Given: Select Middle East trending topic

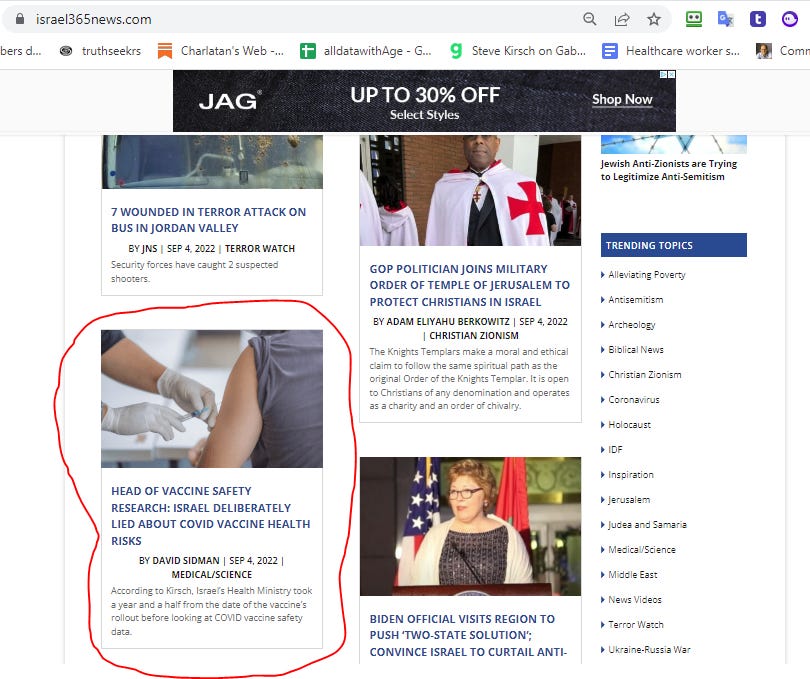Looking at the screenshot, I should point(632,575).
